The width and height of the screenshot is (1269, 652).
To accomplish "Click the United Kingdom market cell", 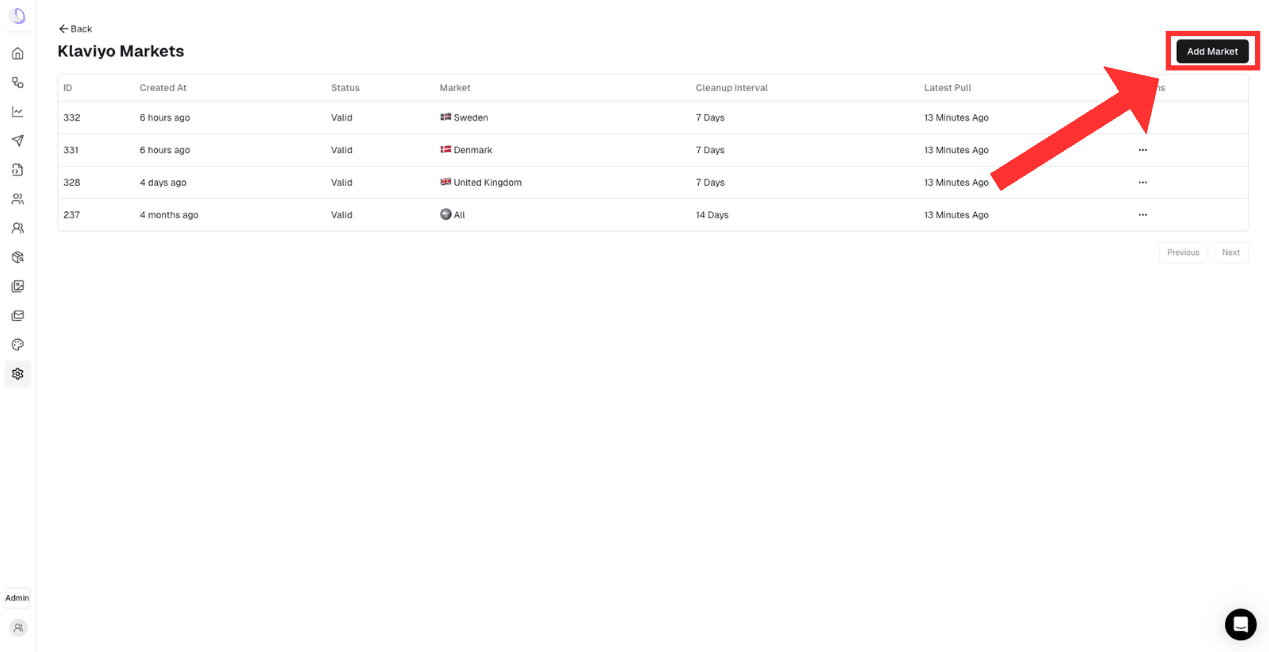I will [481, 183].
